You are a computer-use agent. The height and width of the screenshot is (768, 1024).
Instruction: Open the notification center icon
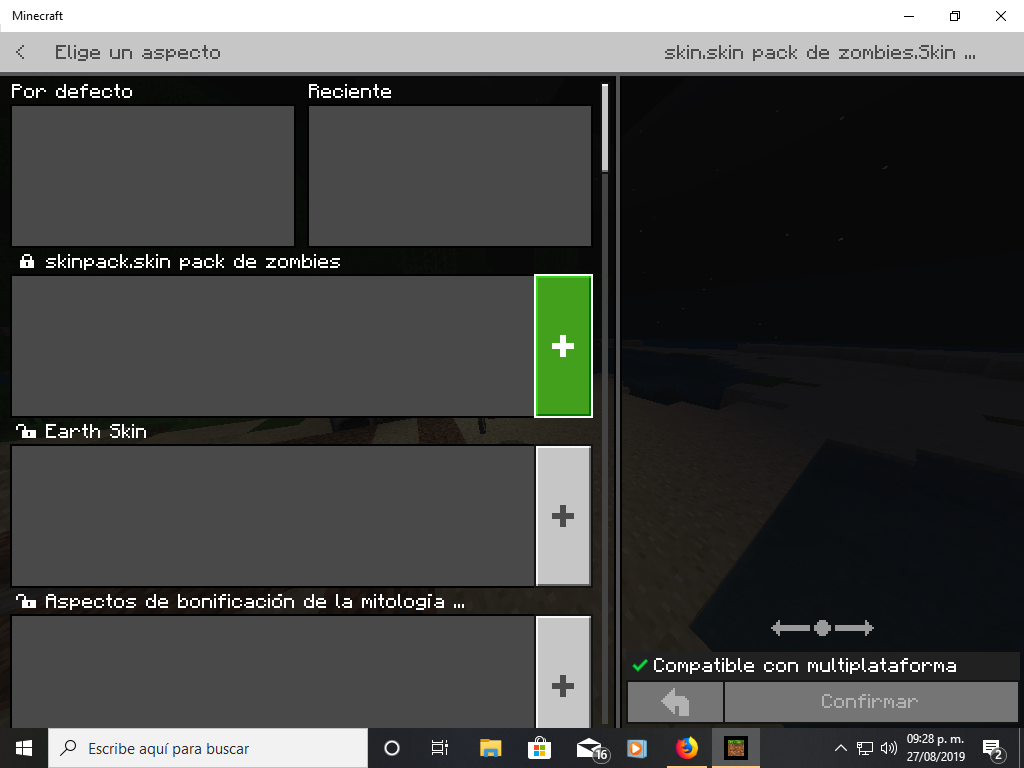tap(993, 748)
